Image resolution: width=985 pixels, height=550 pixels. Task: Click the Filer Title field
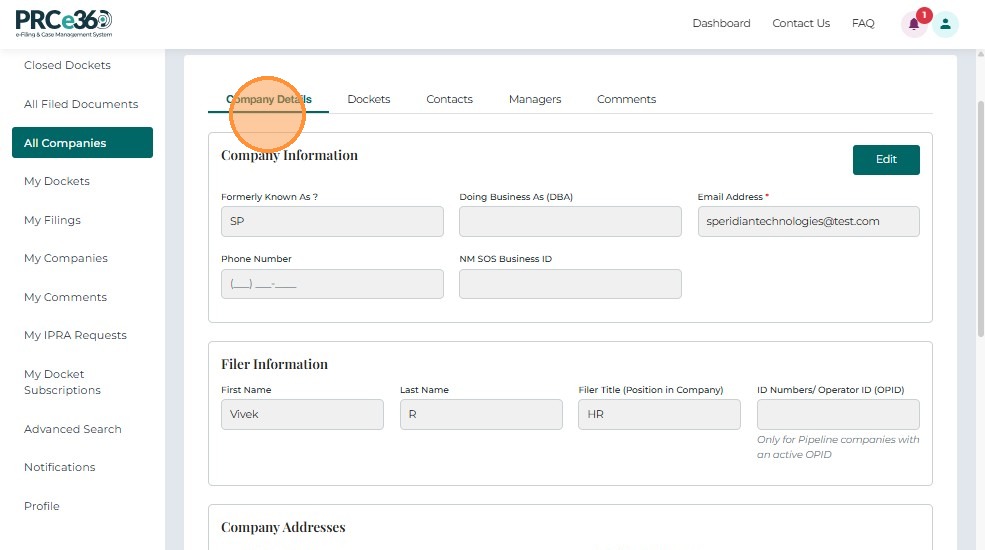[x=659, y=414]
